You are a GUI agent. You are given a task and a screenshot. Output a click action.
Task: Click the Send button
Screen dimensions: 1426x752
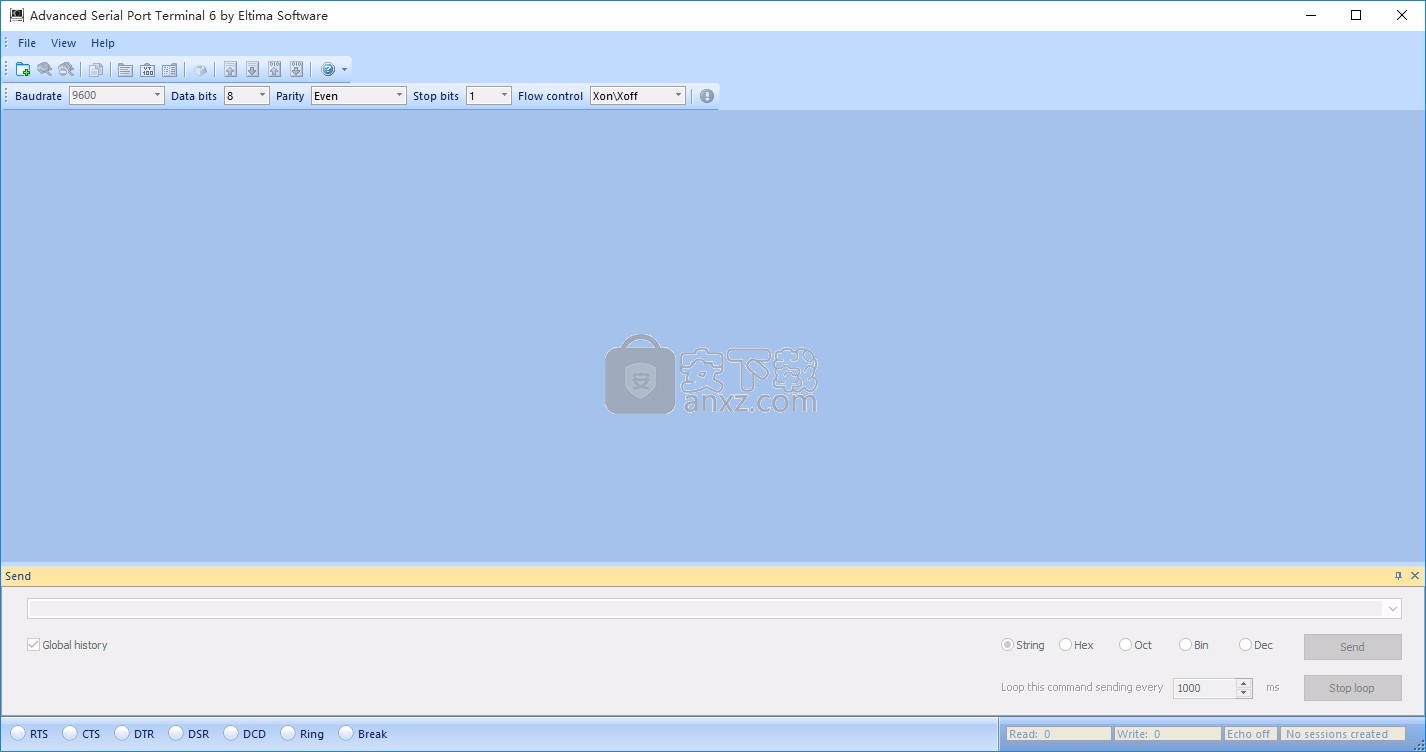(x=1352, y=647)
